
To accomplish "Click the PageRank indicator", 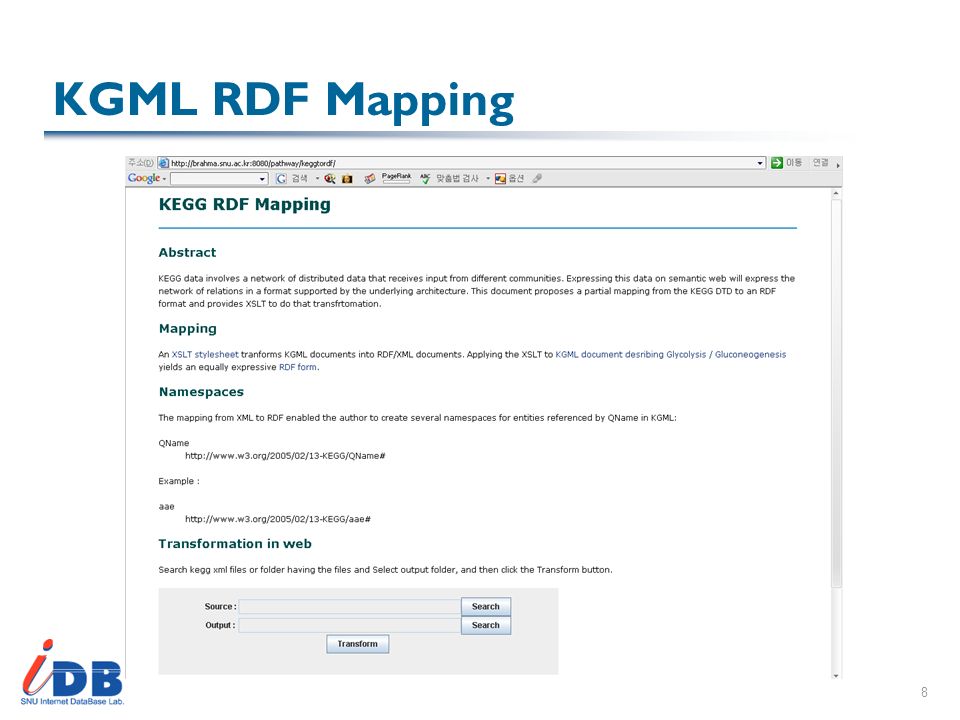I will point(396,178).
